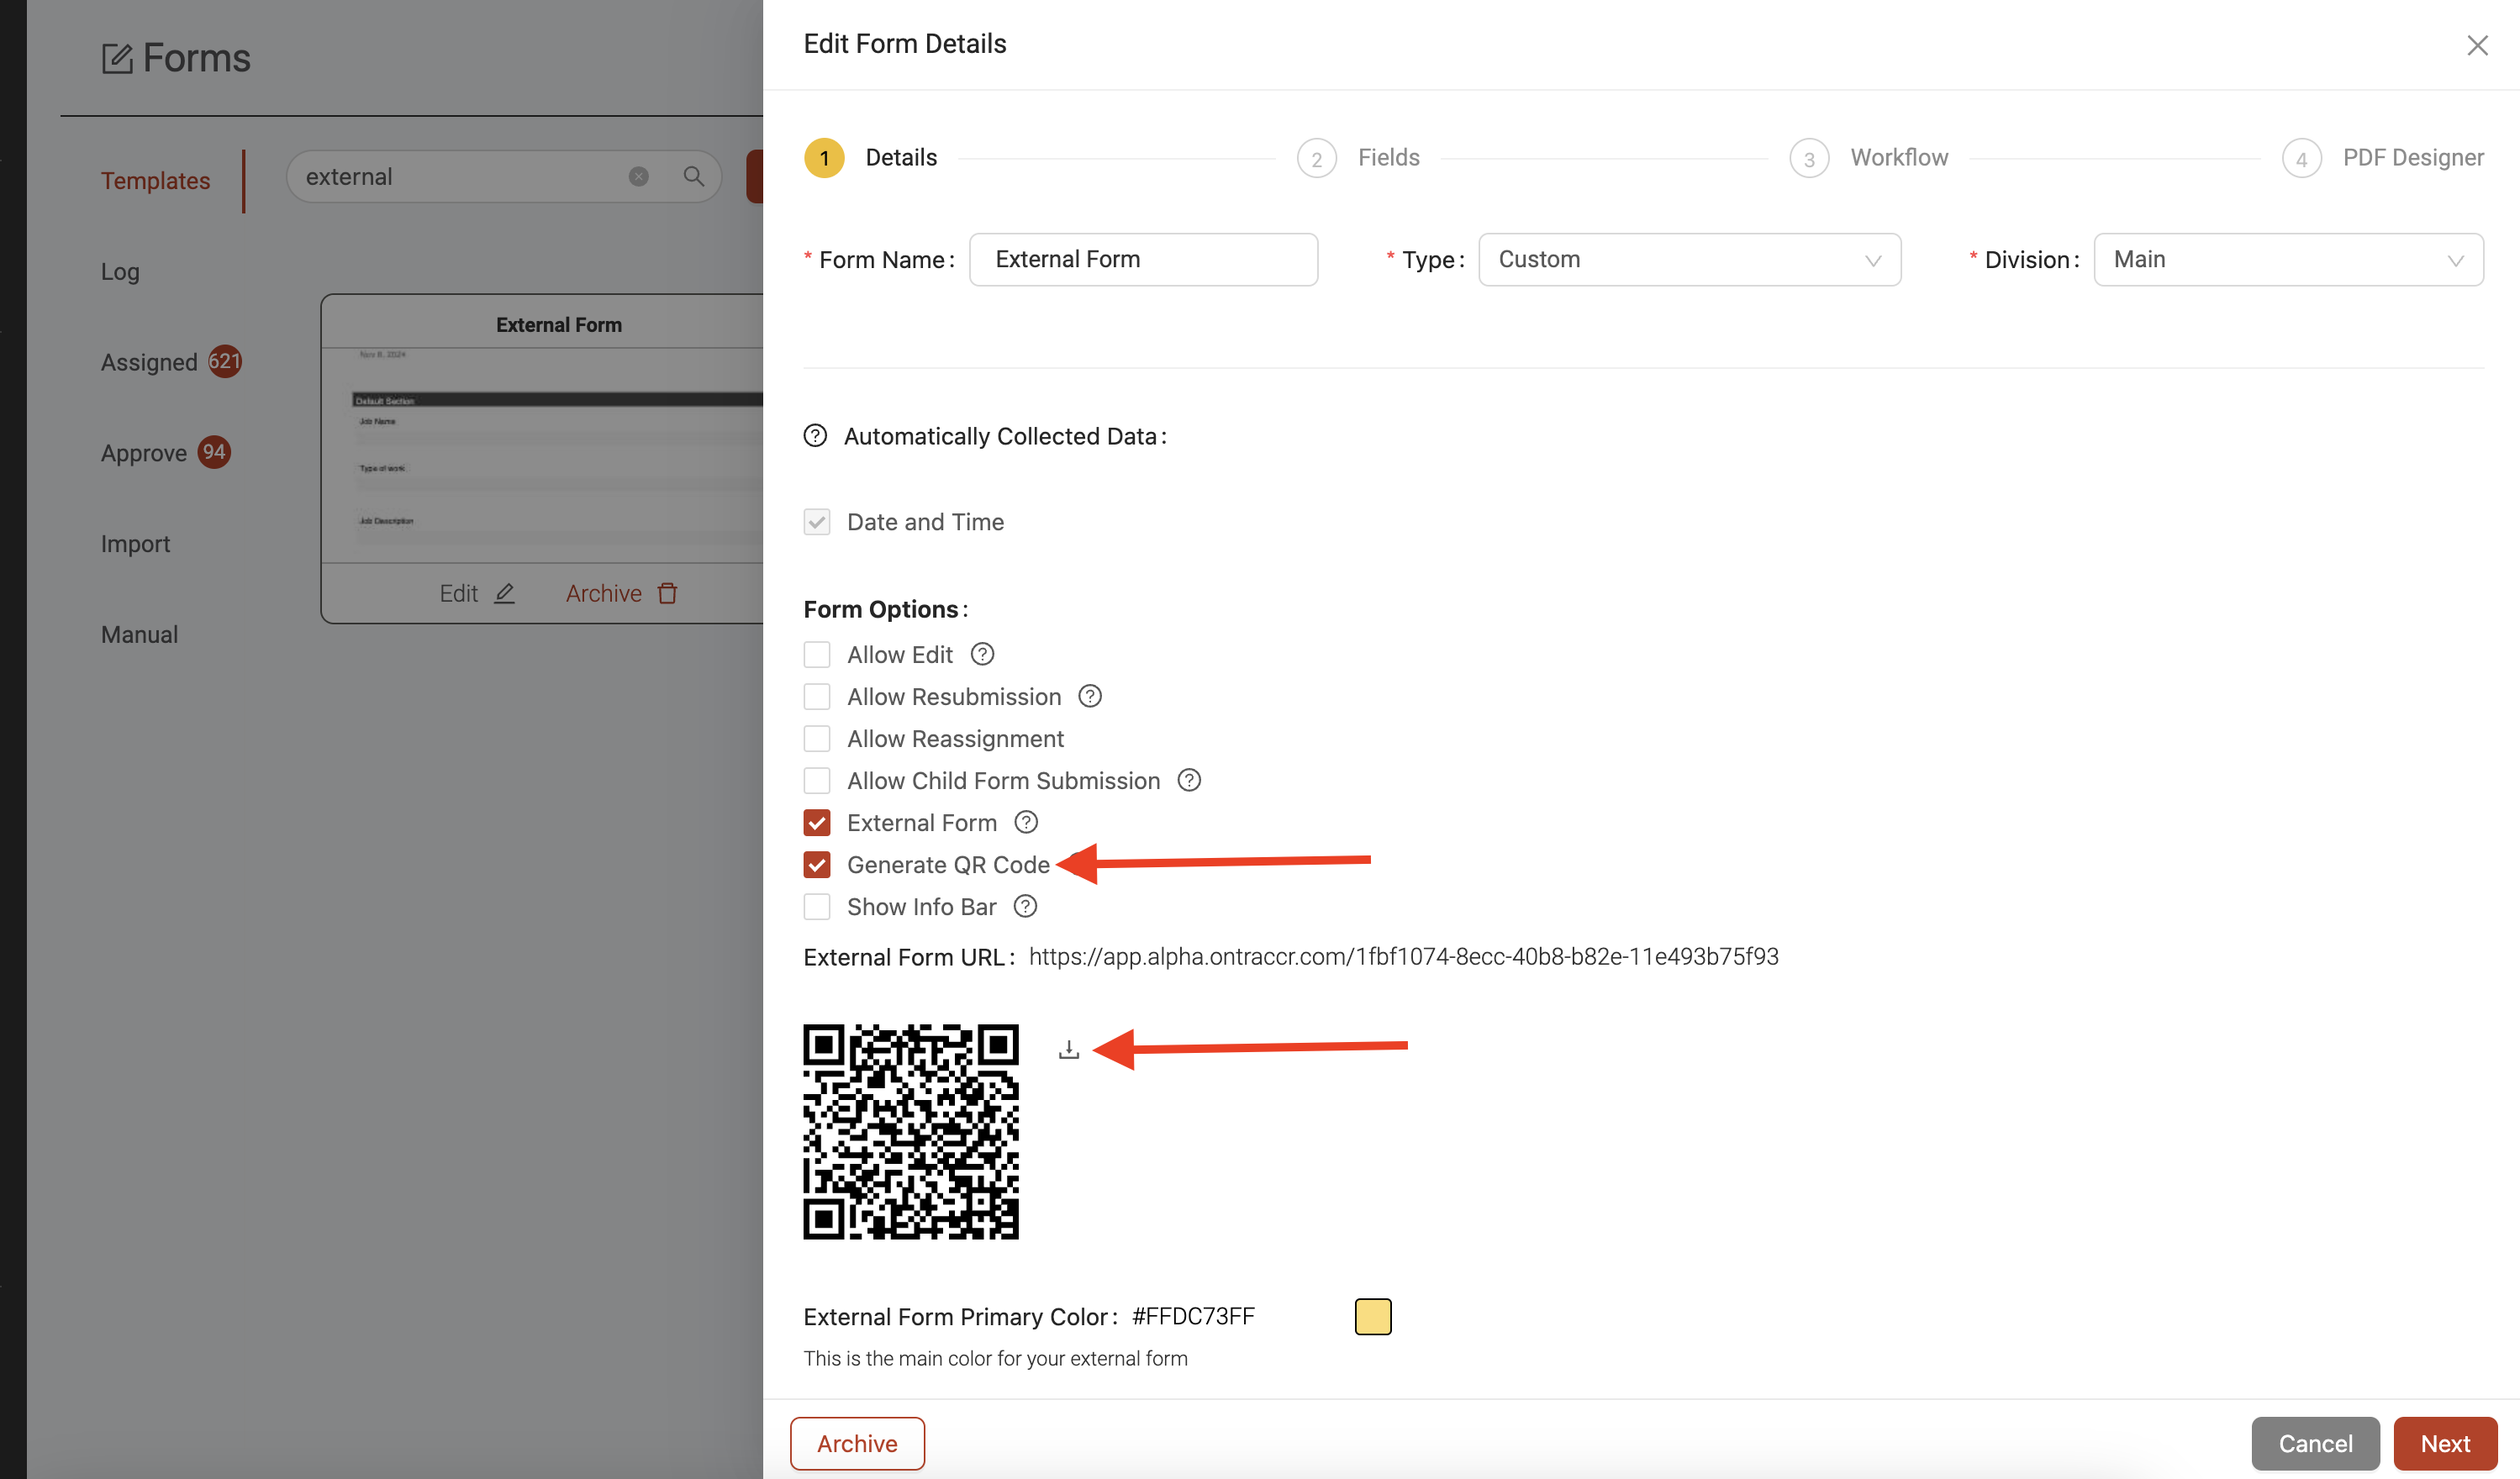
Task: Click the Archive button at panel bottom
Action: 857,1443
